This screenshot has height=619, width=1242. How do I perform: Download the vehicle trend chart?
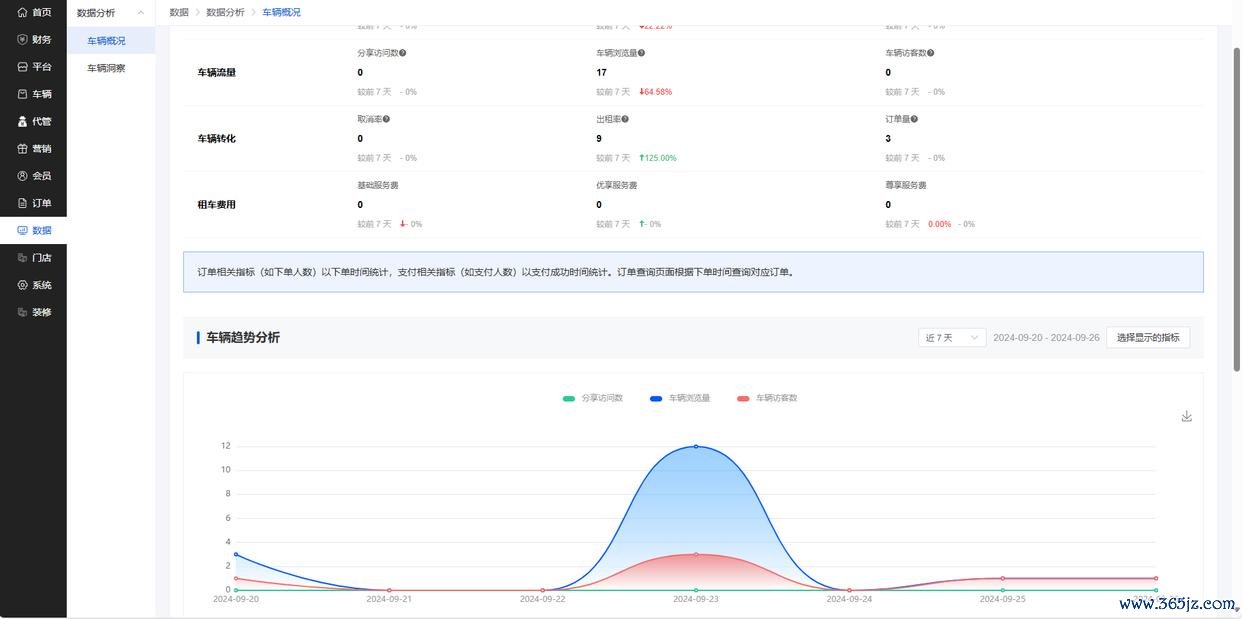(1187, 416)
